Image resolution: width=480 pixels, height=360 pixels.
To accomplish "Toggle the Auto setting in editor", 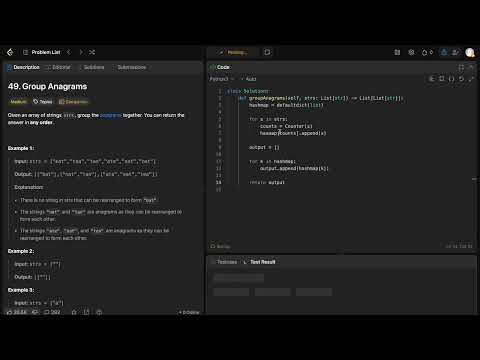I will (249, 79).
